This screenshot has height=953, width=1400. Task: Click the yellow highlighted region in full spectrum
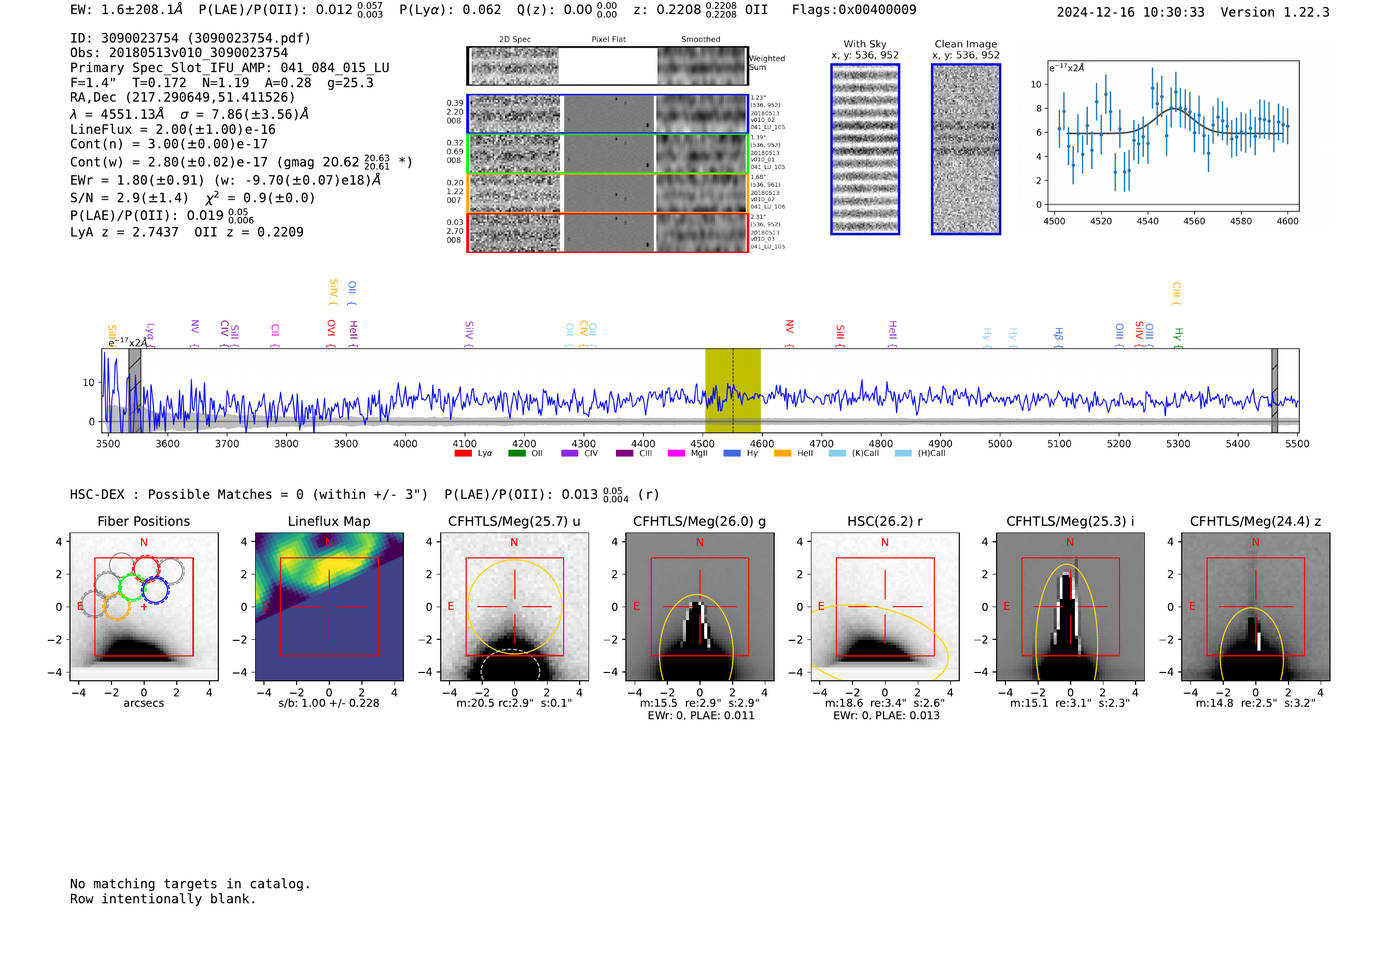(733, 391)
